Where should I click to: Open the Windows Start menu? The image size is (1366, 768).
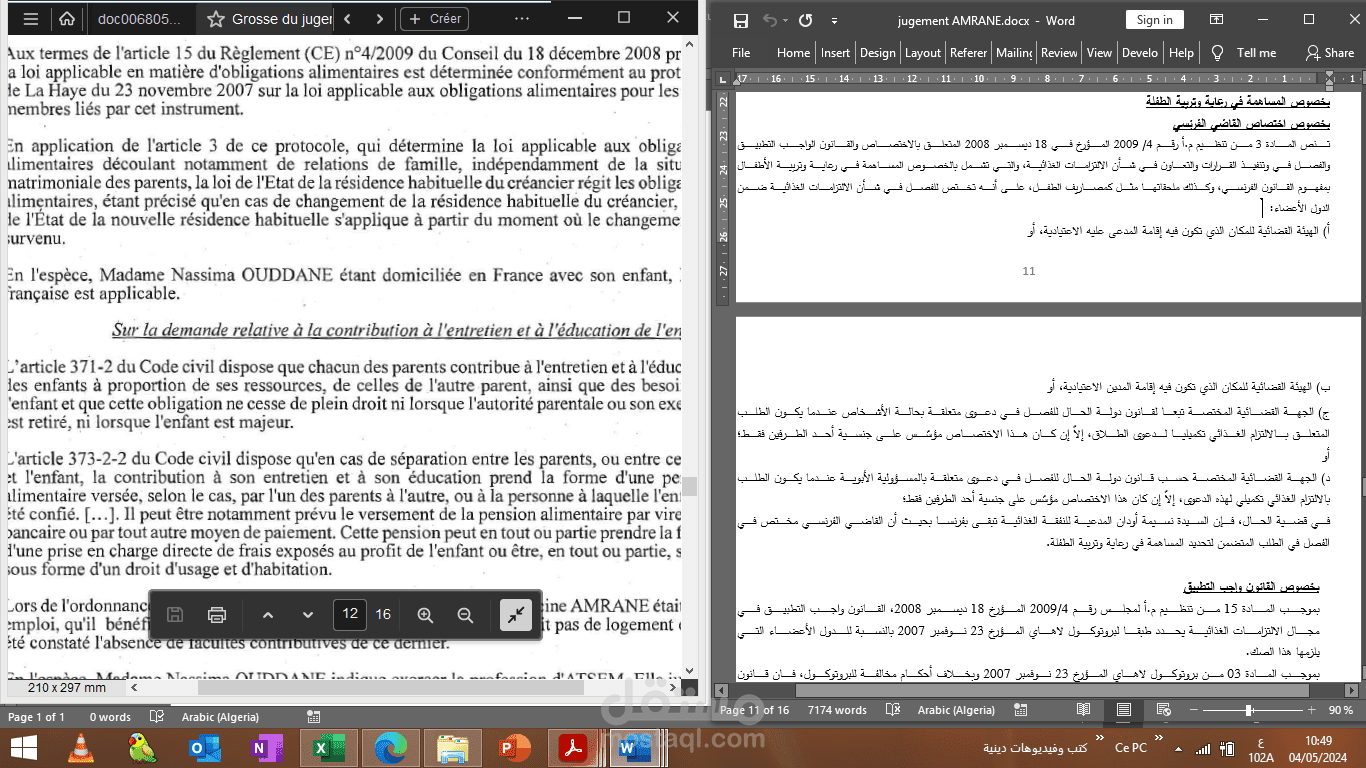click(x=23, y=747)
